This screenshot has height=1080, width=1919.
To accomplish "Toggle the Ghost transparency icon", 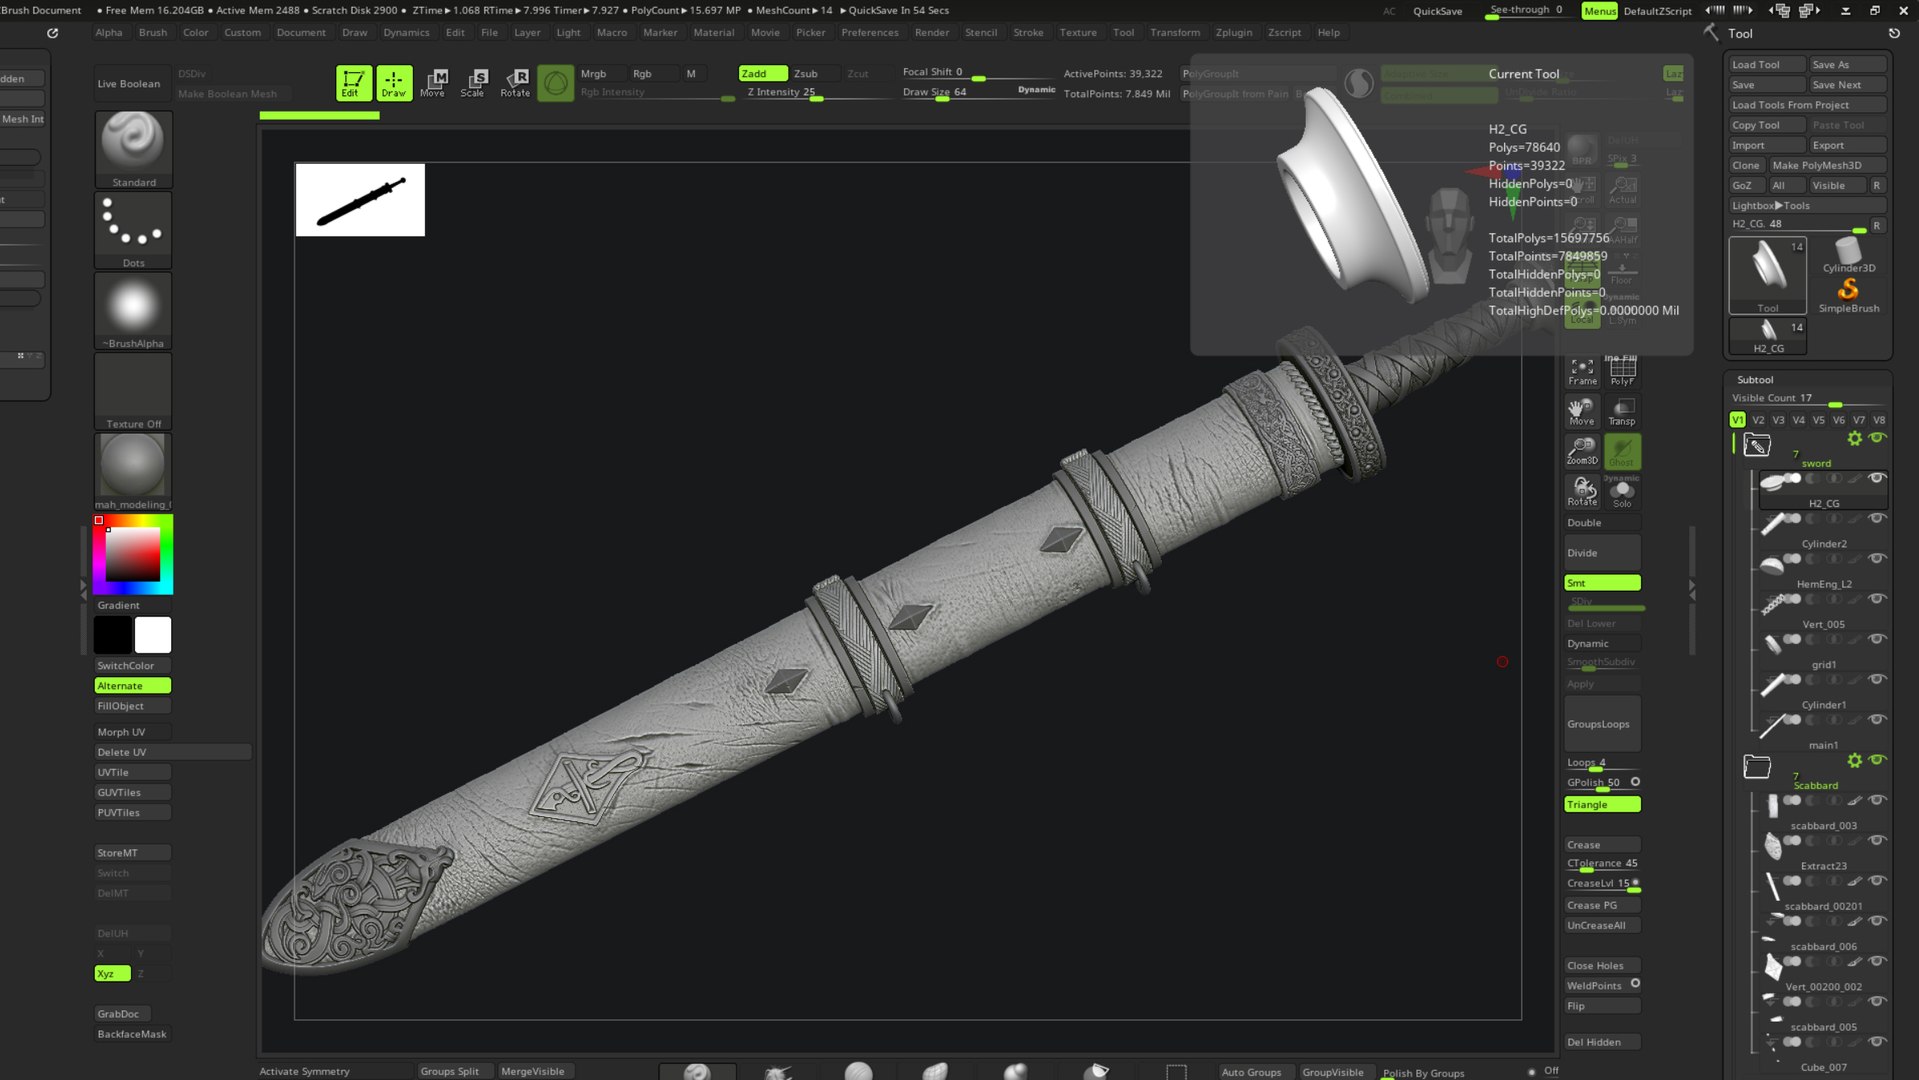I will pyautogui.click(x=1622, y=451).
